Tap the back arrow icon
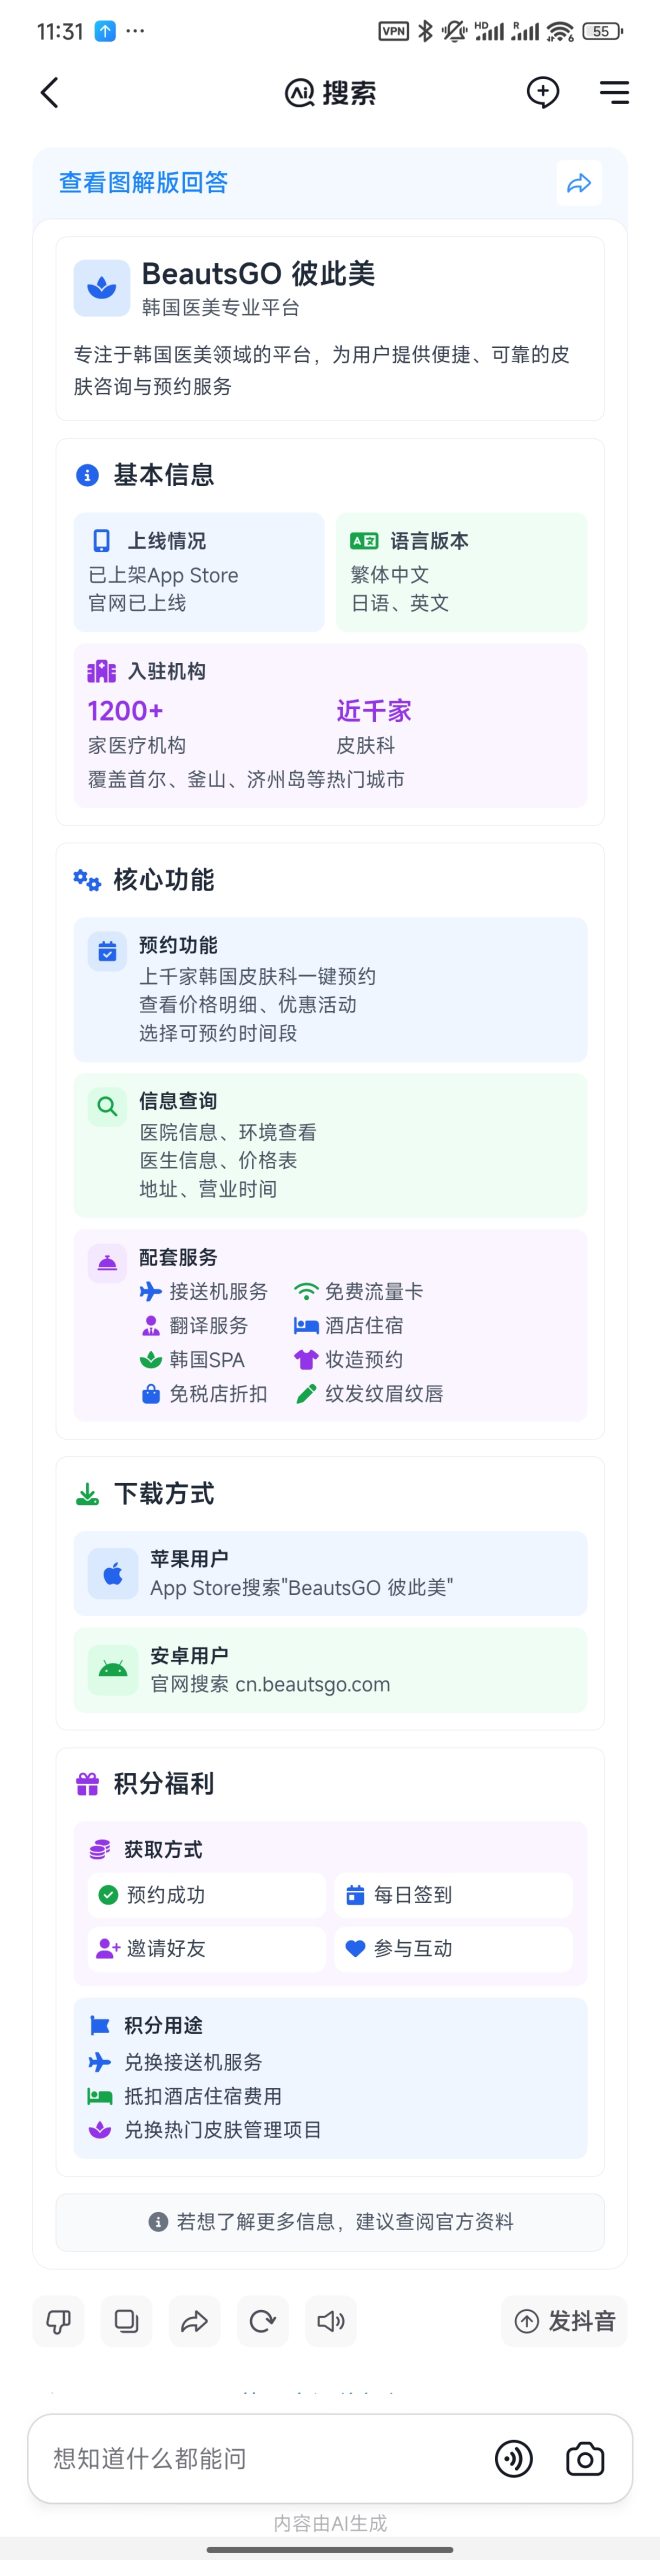660x2560 pixels. tap(49, 93)
